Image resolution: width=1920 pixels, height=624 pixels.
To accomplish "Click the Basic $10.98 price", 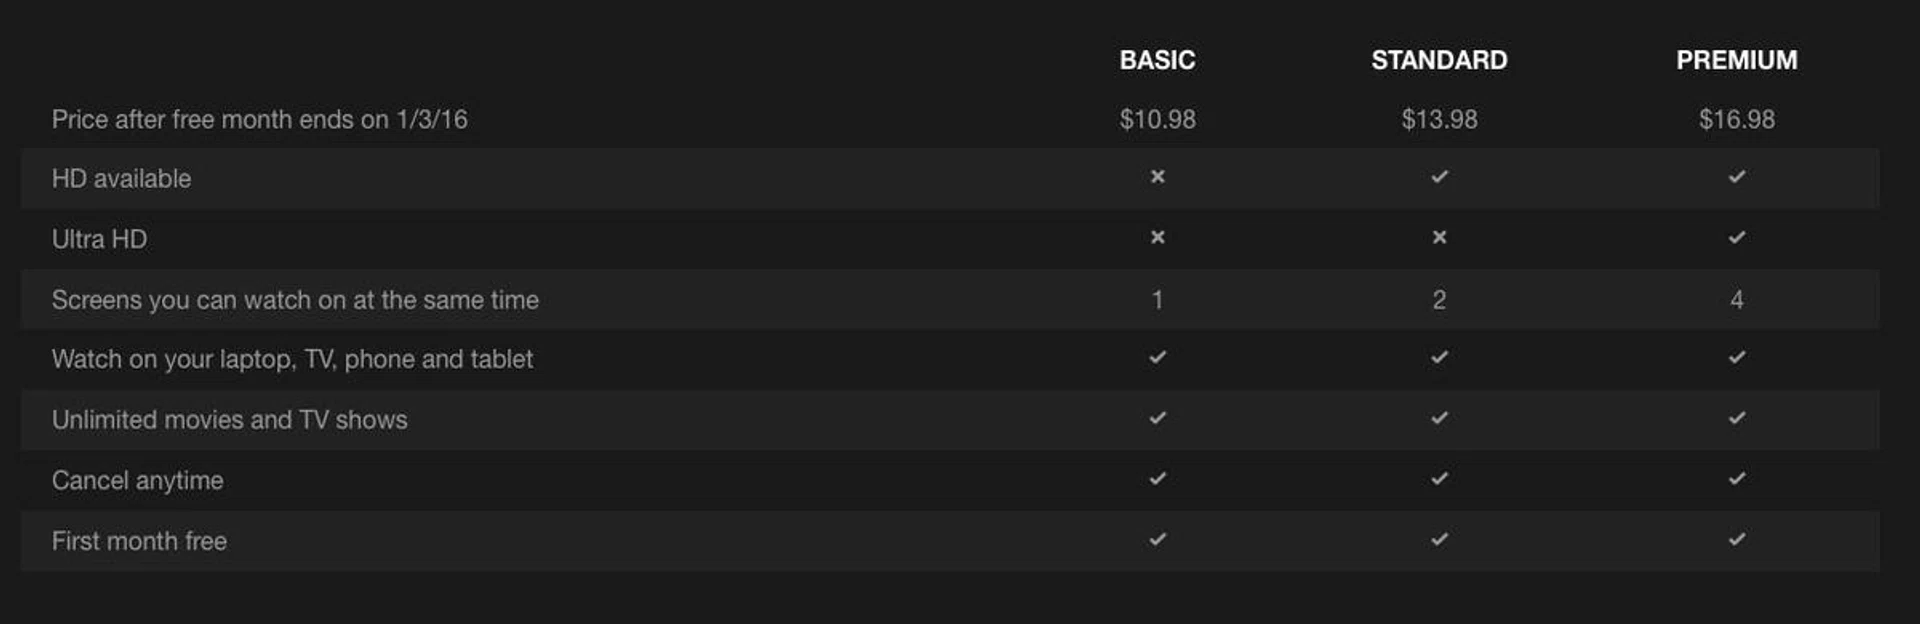I will (x=1157, y=120).
